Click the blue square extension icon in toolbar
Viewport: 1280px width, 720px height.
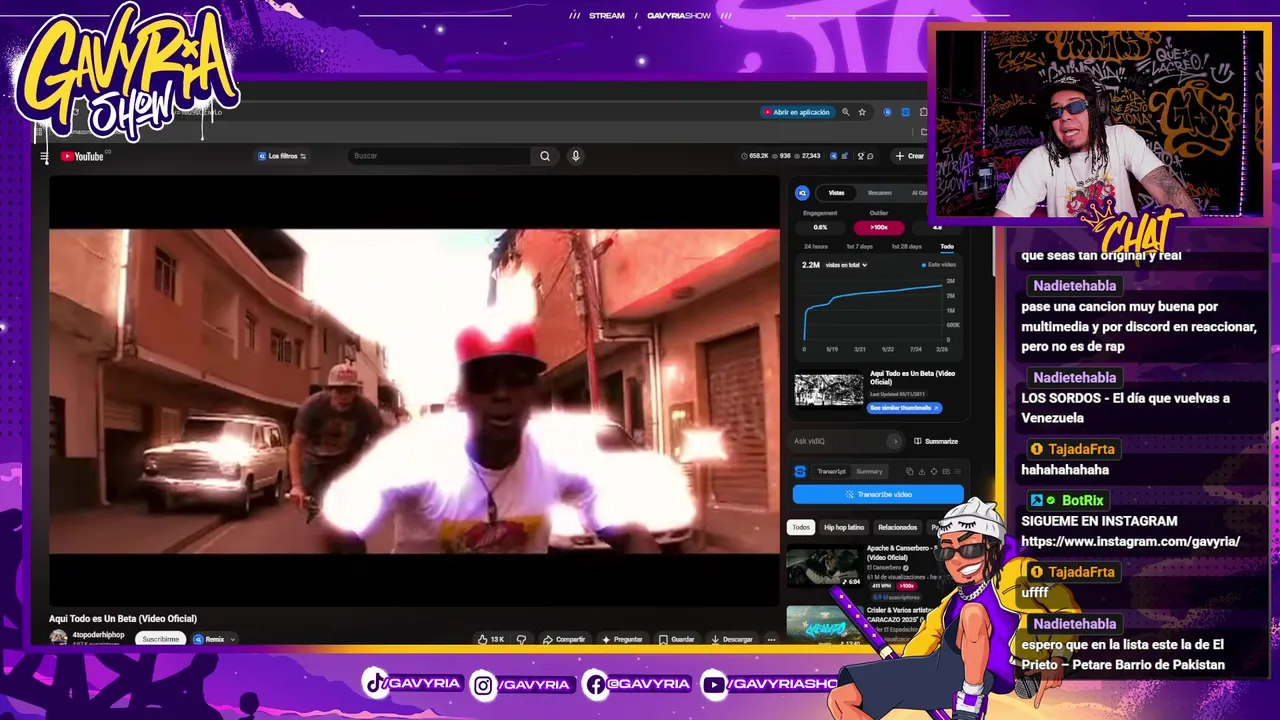point(905,112)
